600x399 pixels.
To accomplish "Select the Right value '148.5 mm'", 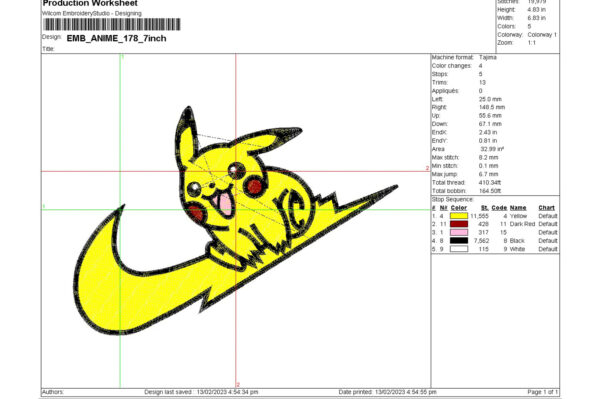I will 492,107.
